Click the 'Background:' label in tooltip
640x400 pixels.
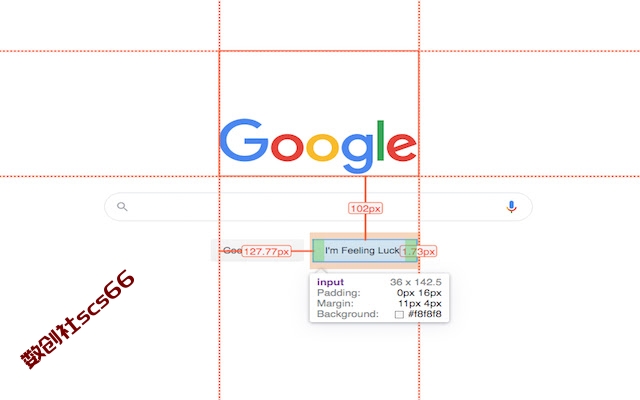pyautogui.click(x=347, y=314)
